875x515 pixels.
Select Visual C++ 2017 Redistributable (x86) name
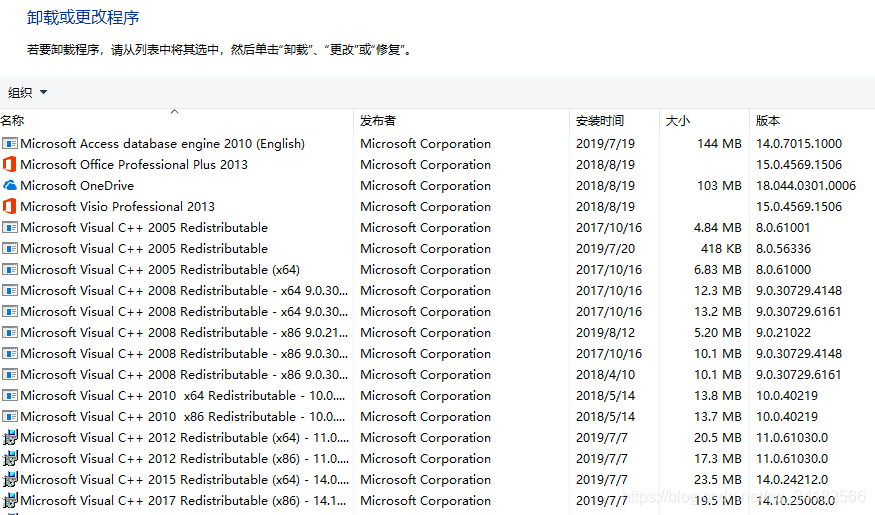183,500
